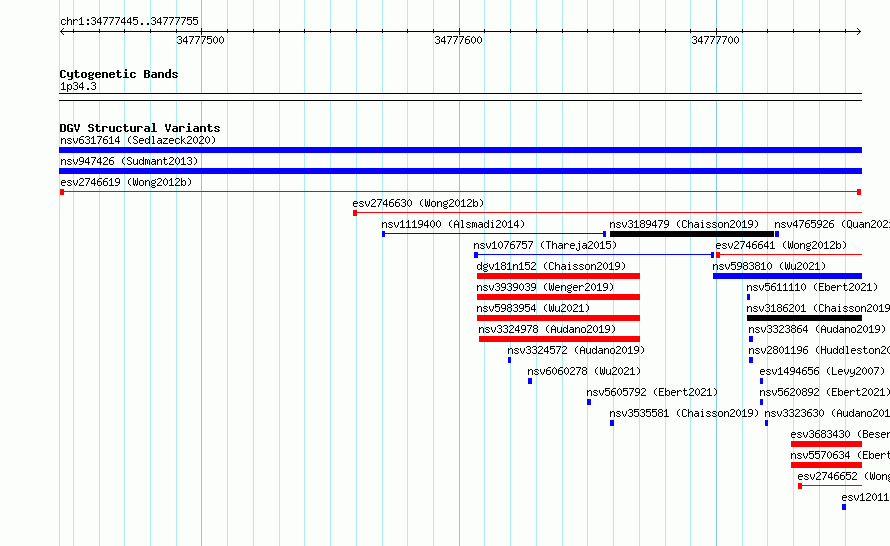Click the blue marker under nsv3324572

510,360
